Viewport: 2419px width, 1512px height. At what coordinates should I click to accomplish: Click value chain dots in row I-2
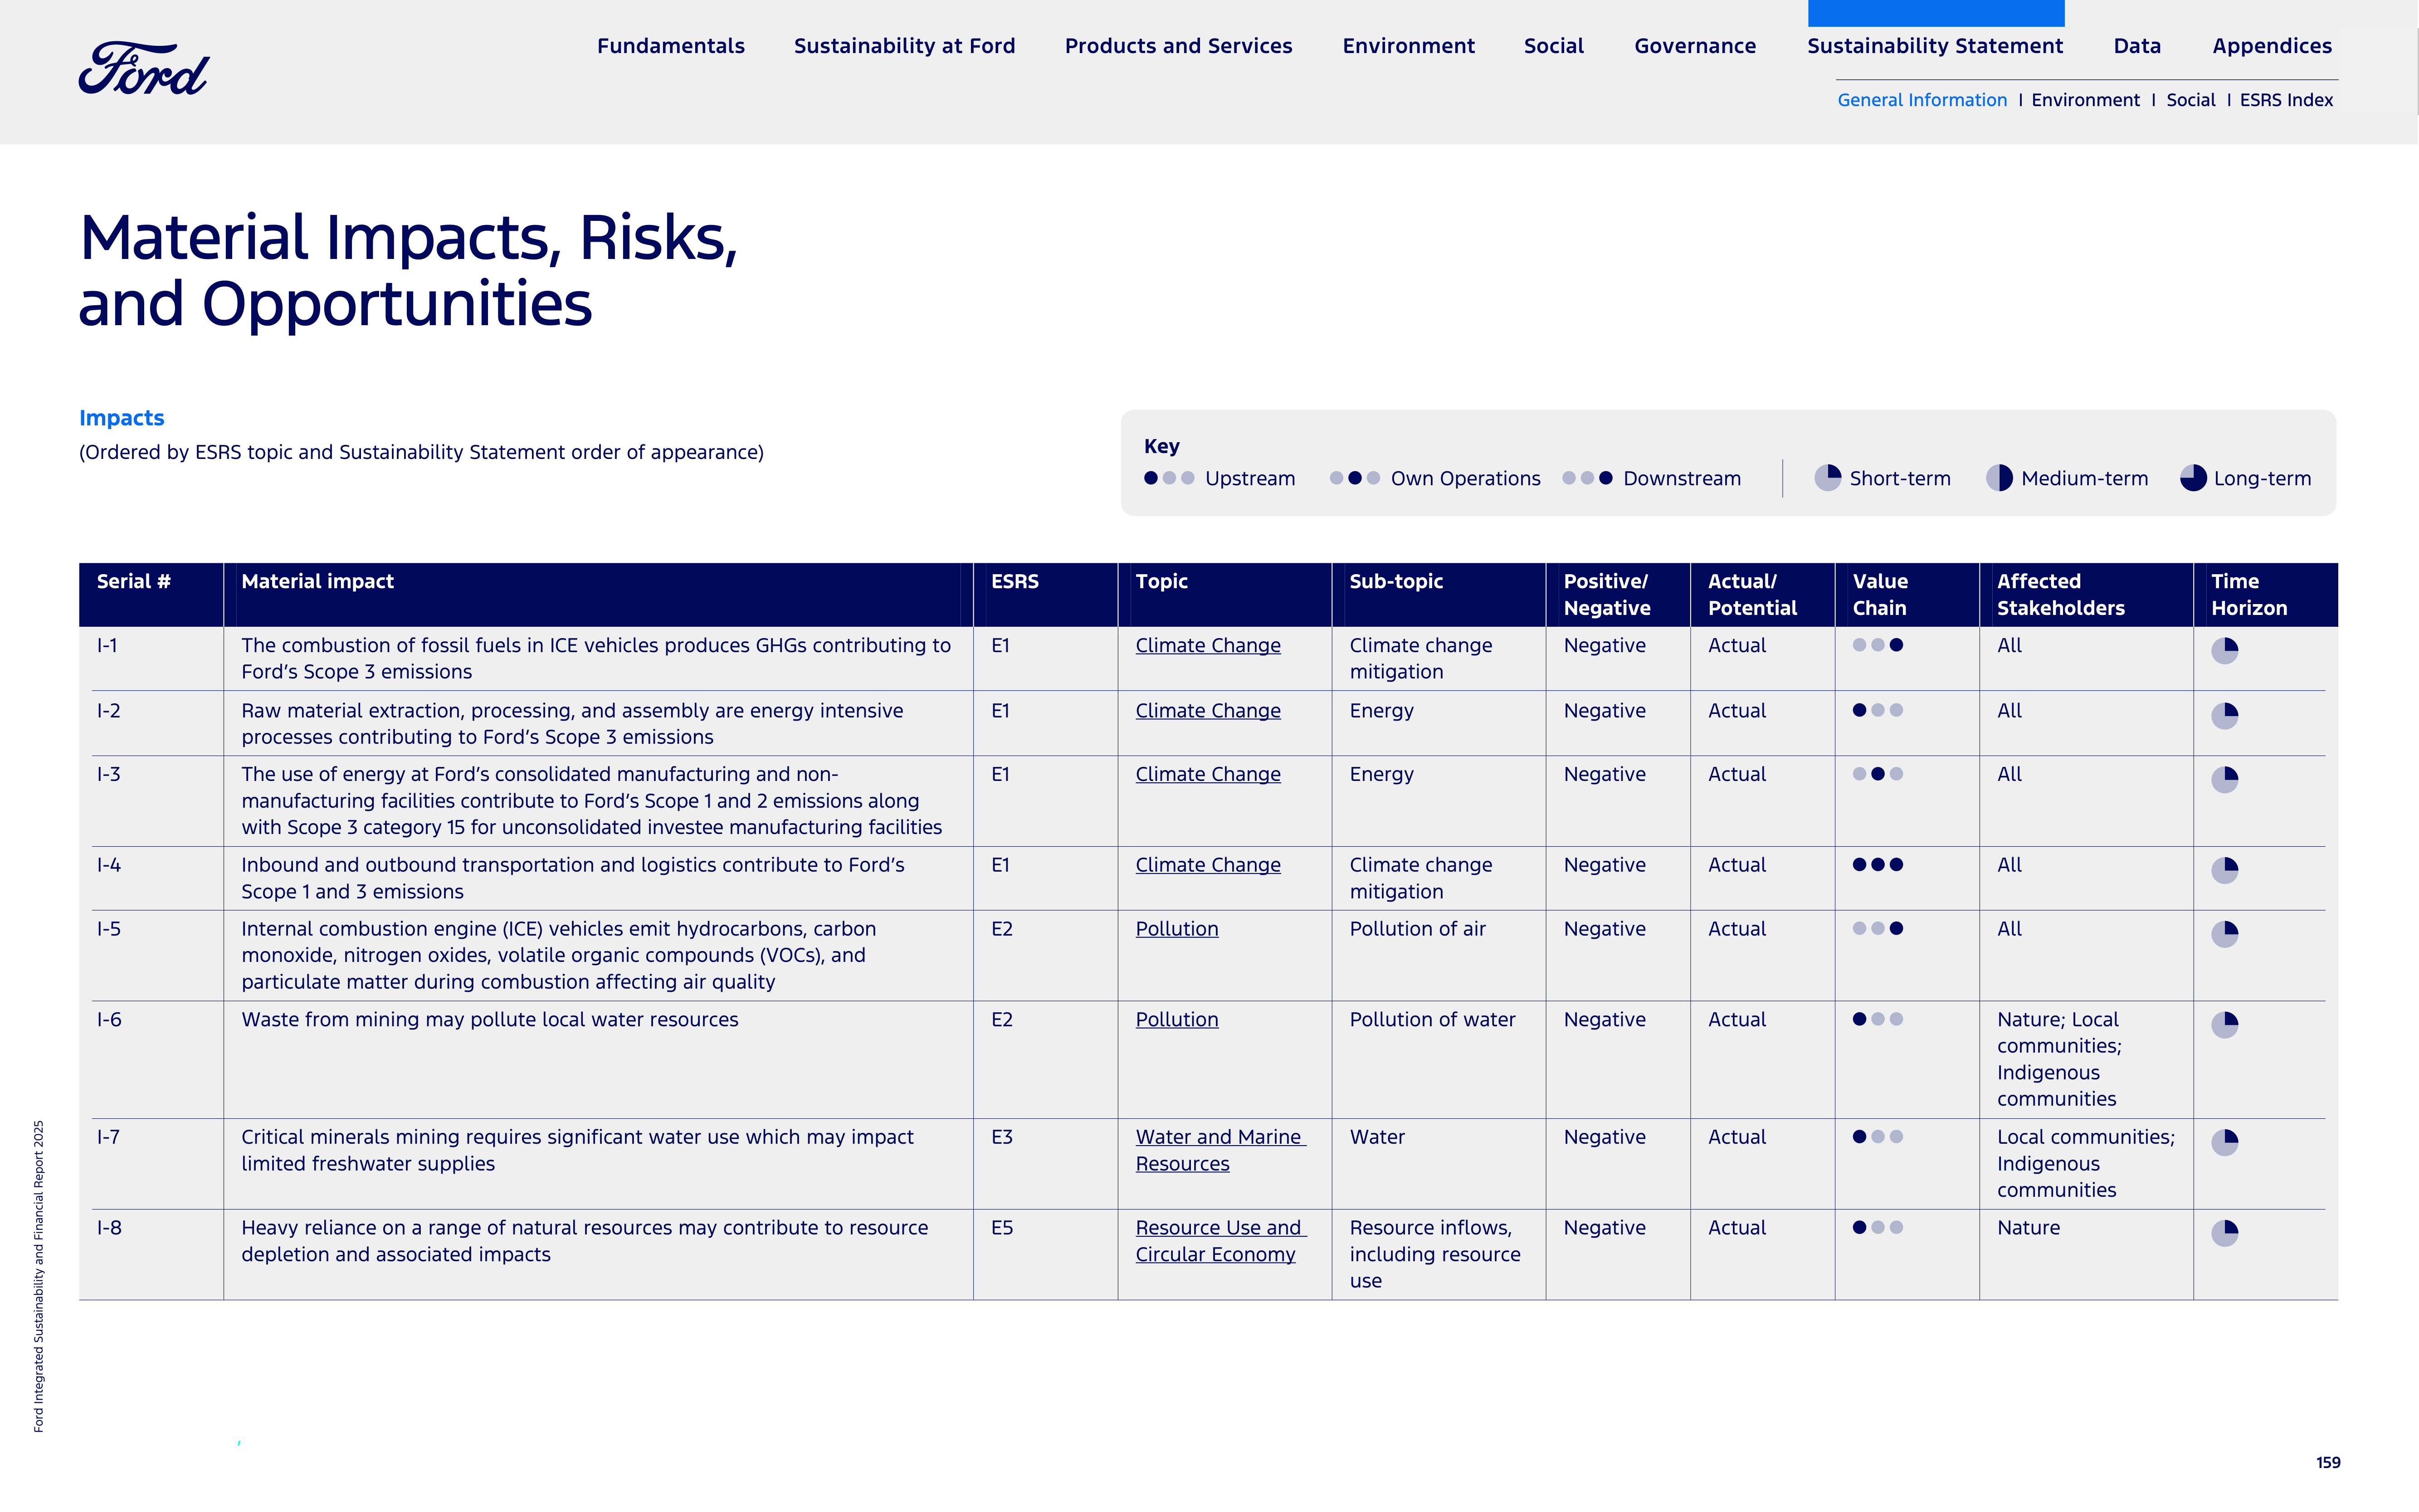coord(1878,710)
